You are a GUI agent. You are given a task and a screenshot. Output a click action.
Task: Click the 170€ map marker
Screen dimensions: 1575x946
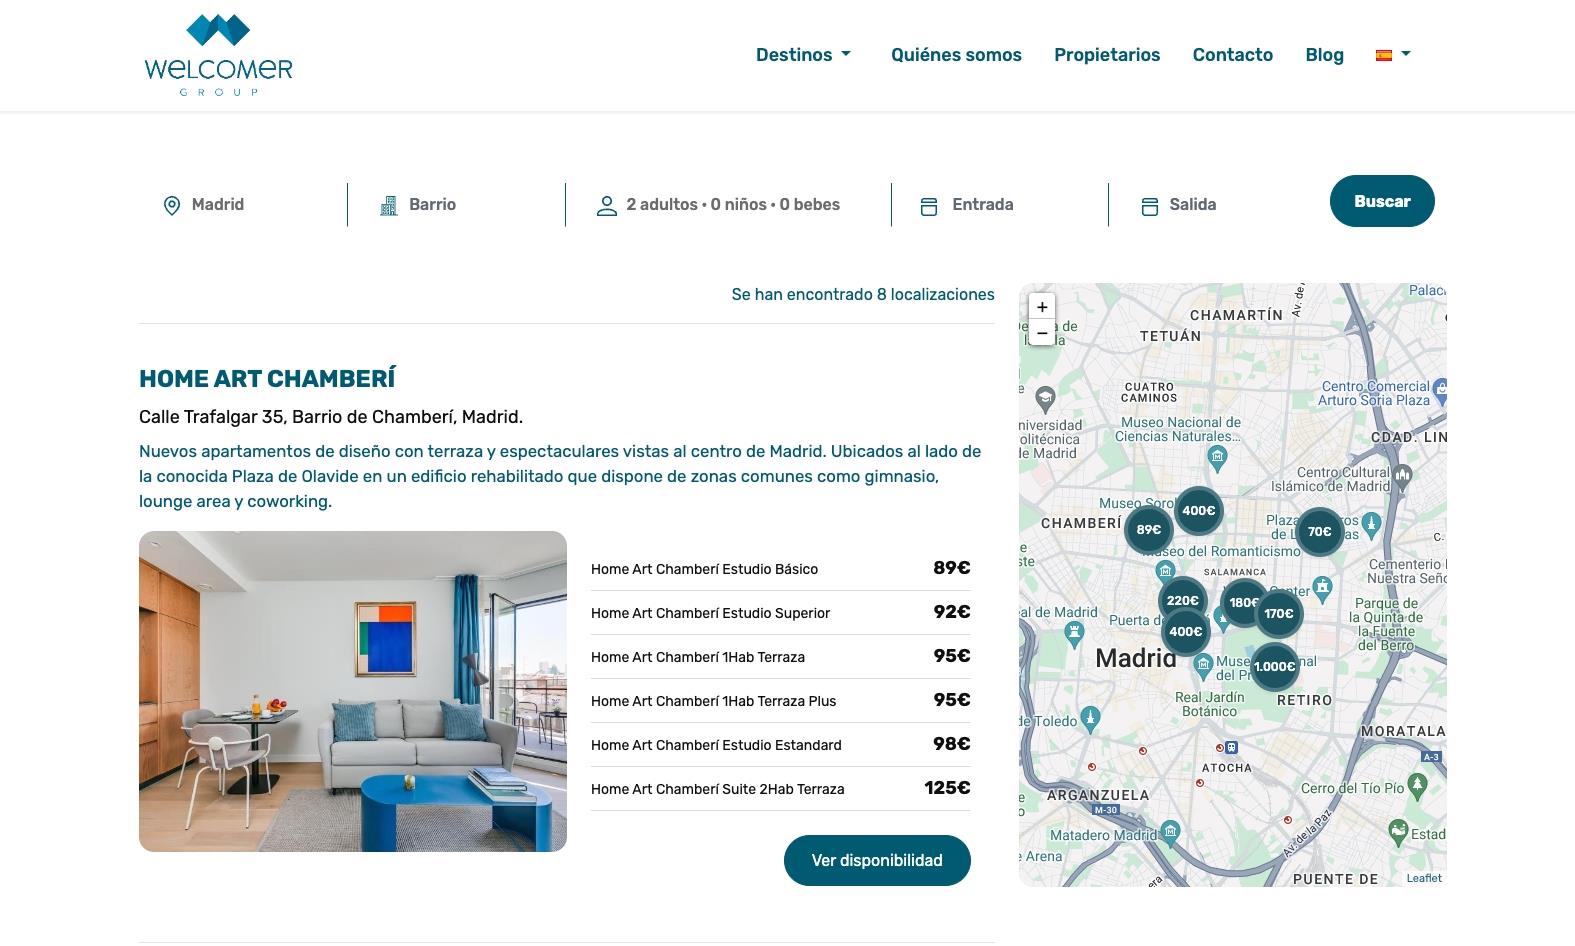(x=1278, y=614)
